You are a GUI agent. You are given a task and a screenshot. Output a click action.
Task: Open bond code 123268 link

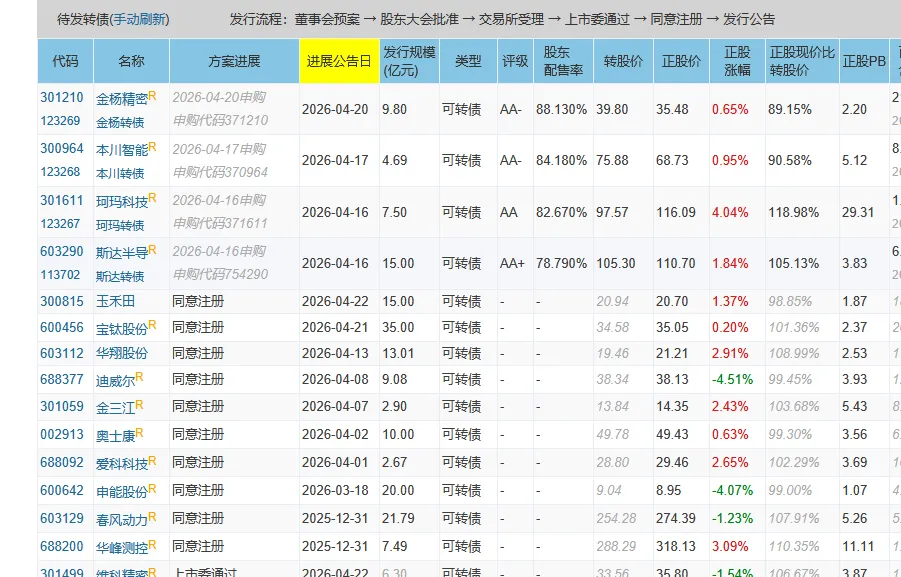coord(60,172)
